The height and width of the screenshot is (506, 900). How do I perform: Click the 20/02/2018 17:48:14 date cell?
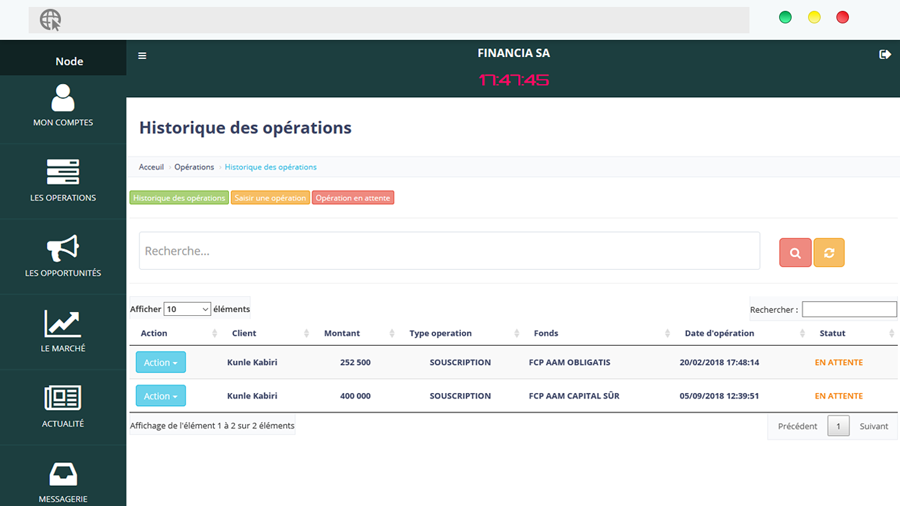coord(719,363)
